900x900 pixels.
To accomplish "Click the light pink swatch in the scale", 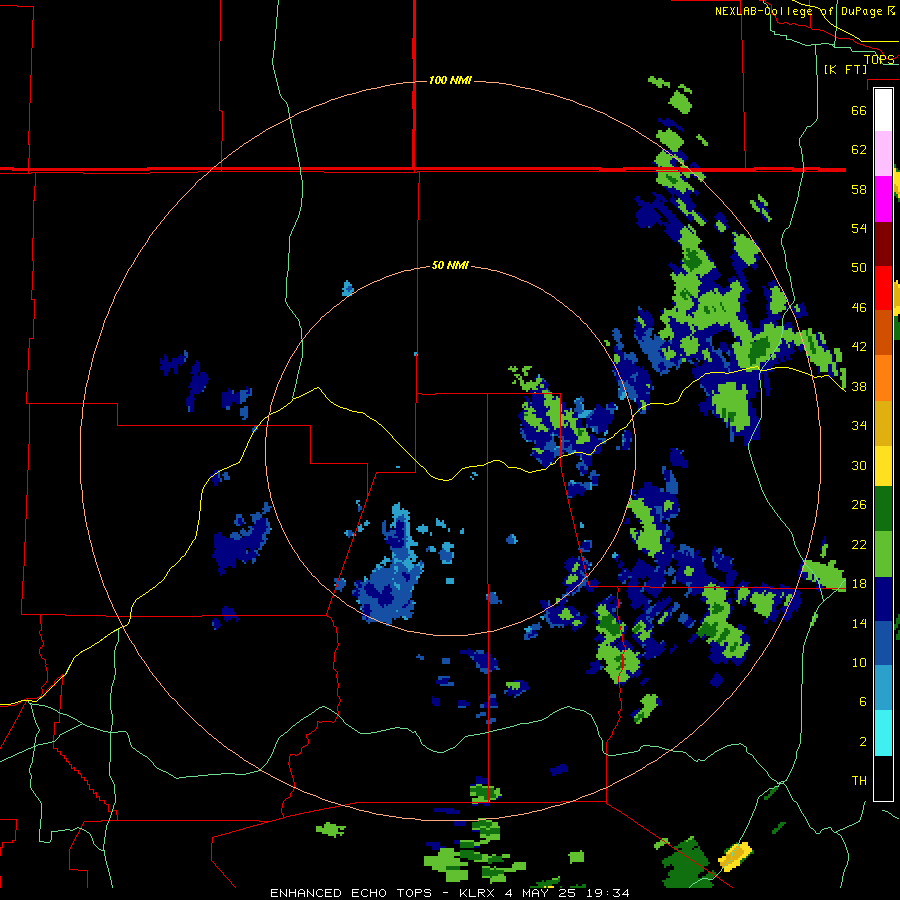I will 883,154.
